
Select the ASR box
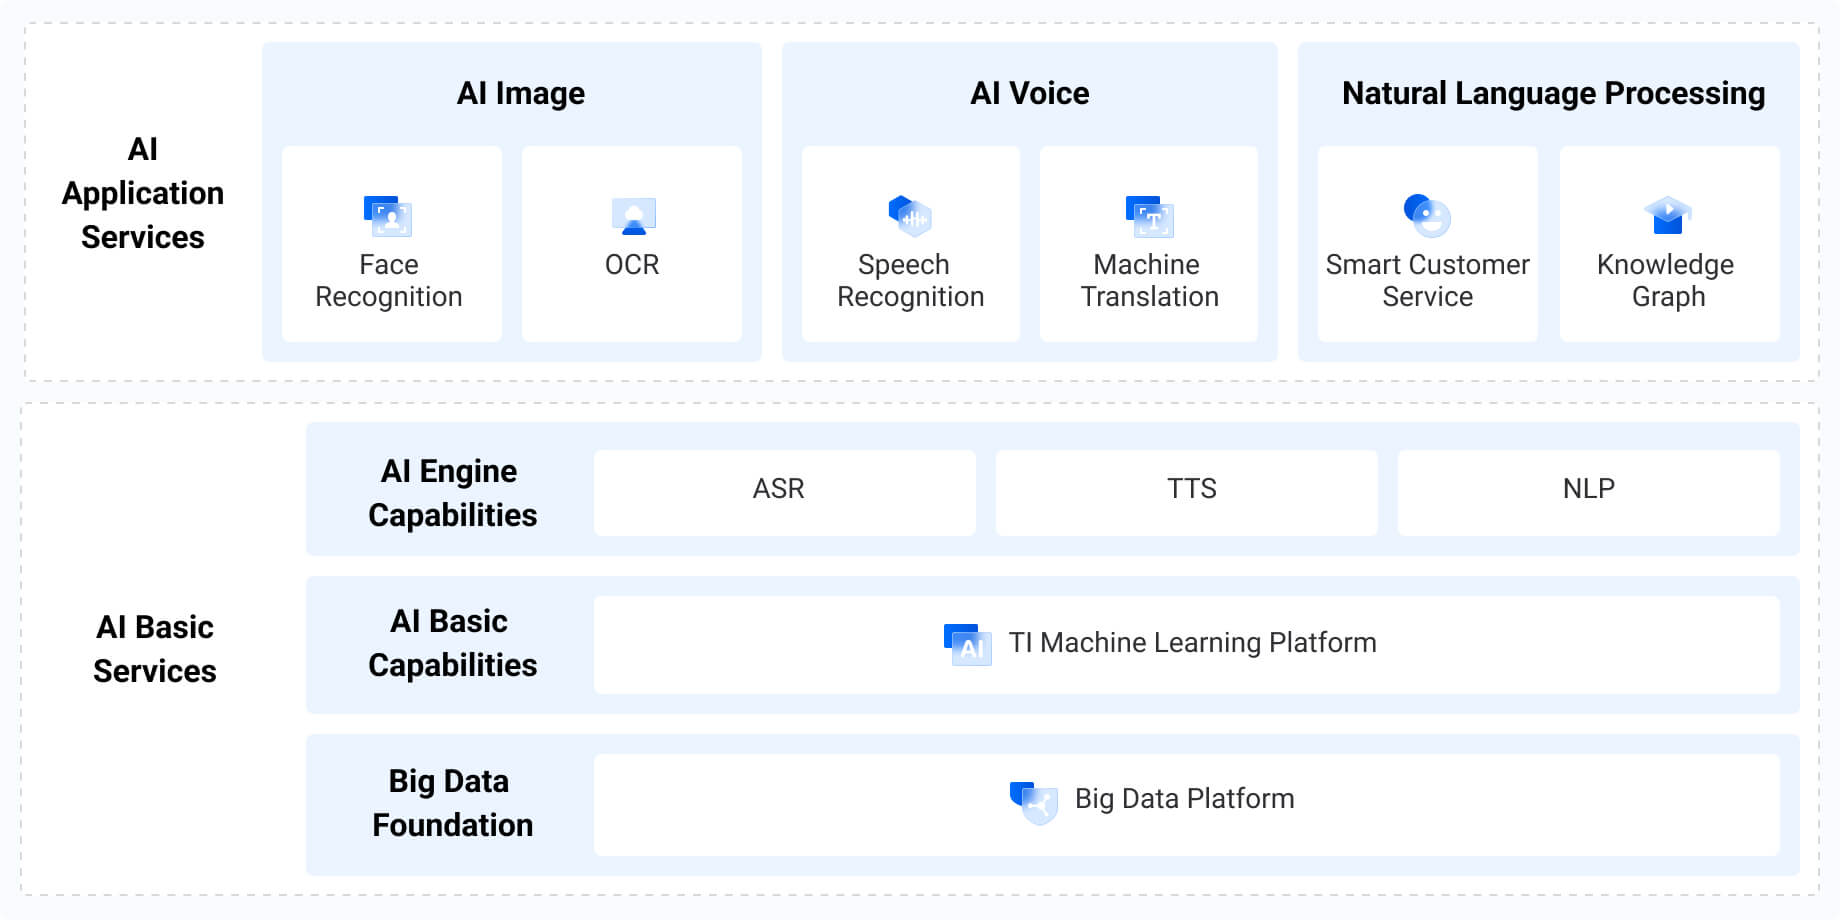(785, 492)
